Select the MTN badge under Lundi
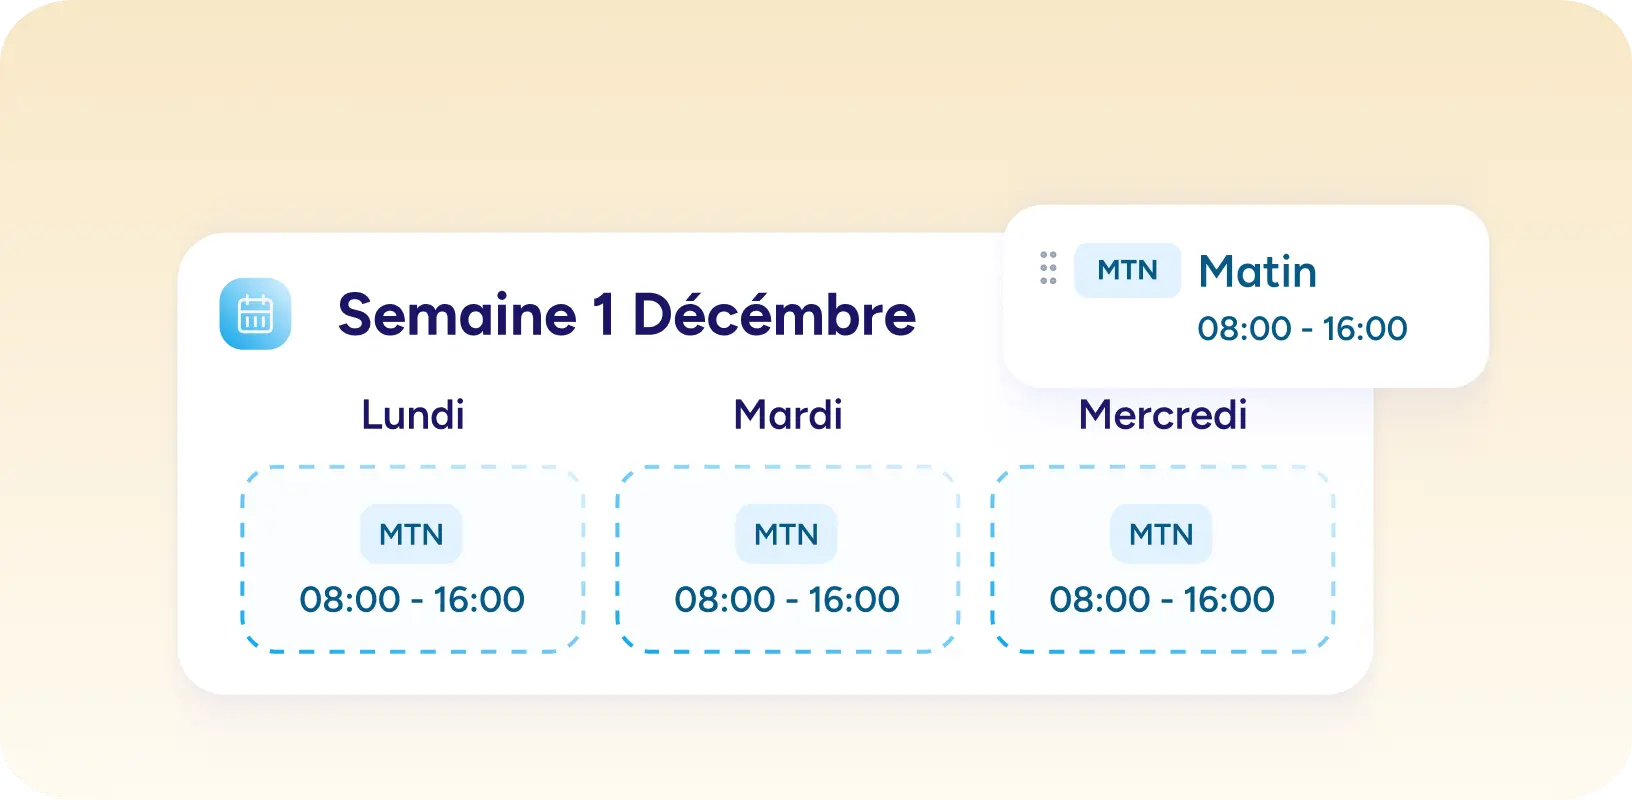Viewport: 1632px width, 800px height. point(411,534)
